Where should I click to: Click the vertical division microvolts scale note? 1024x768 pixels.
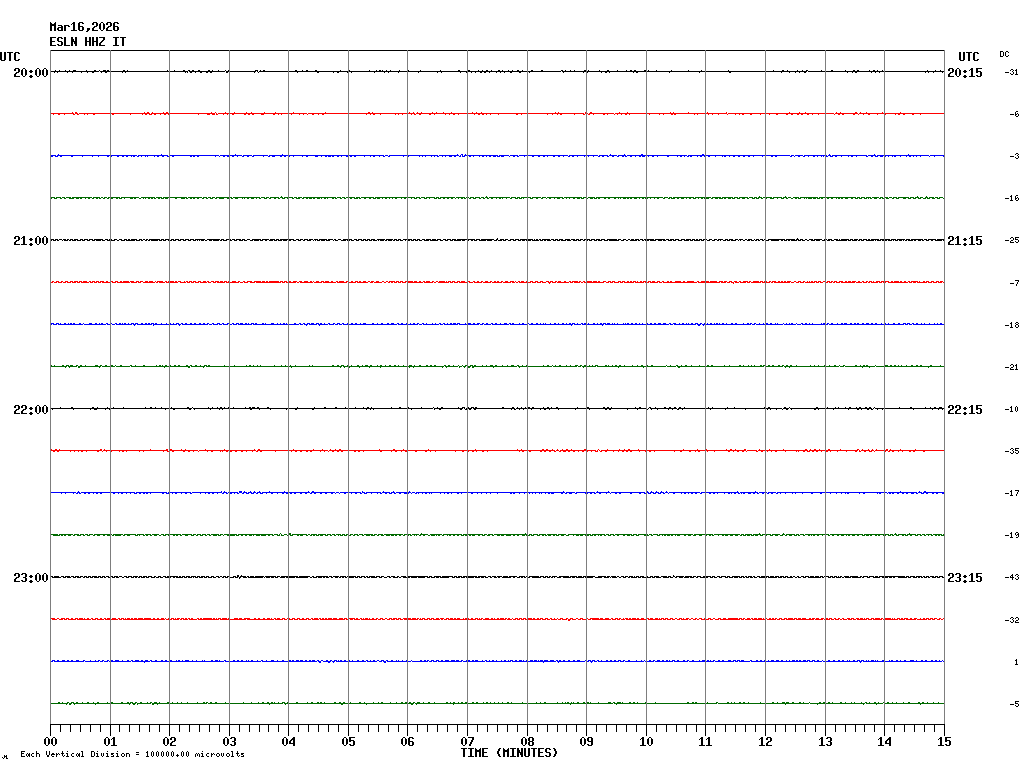pyautogui.click(x=132, y=755)
